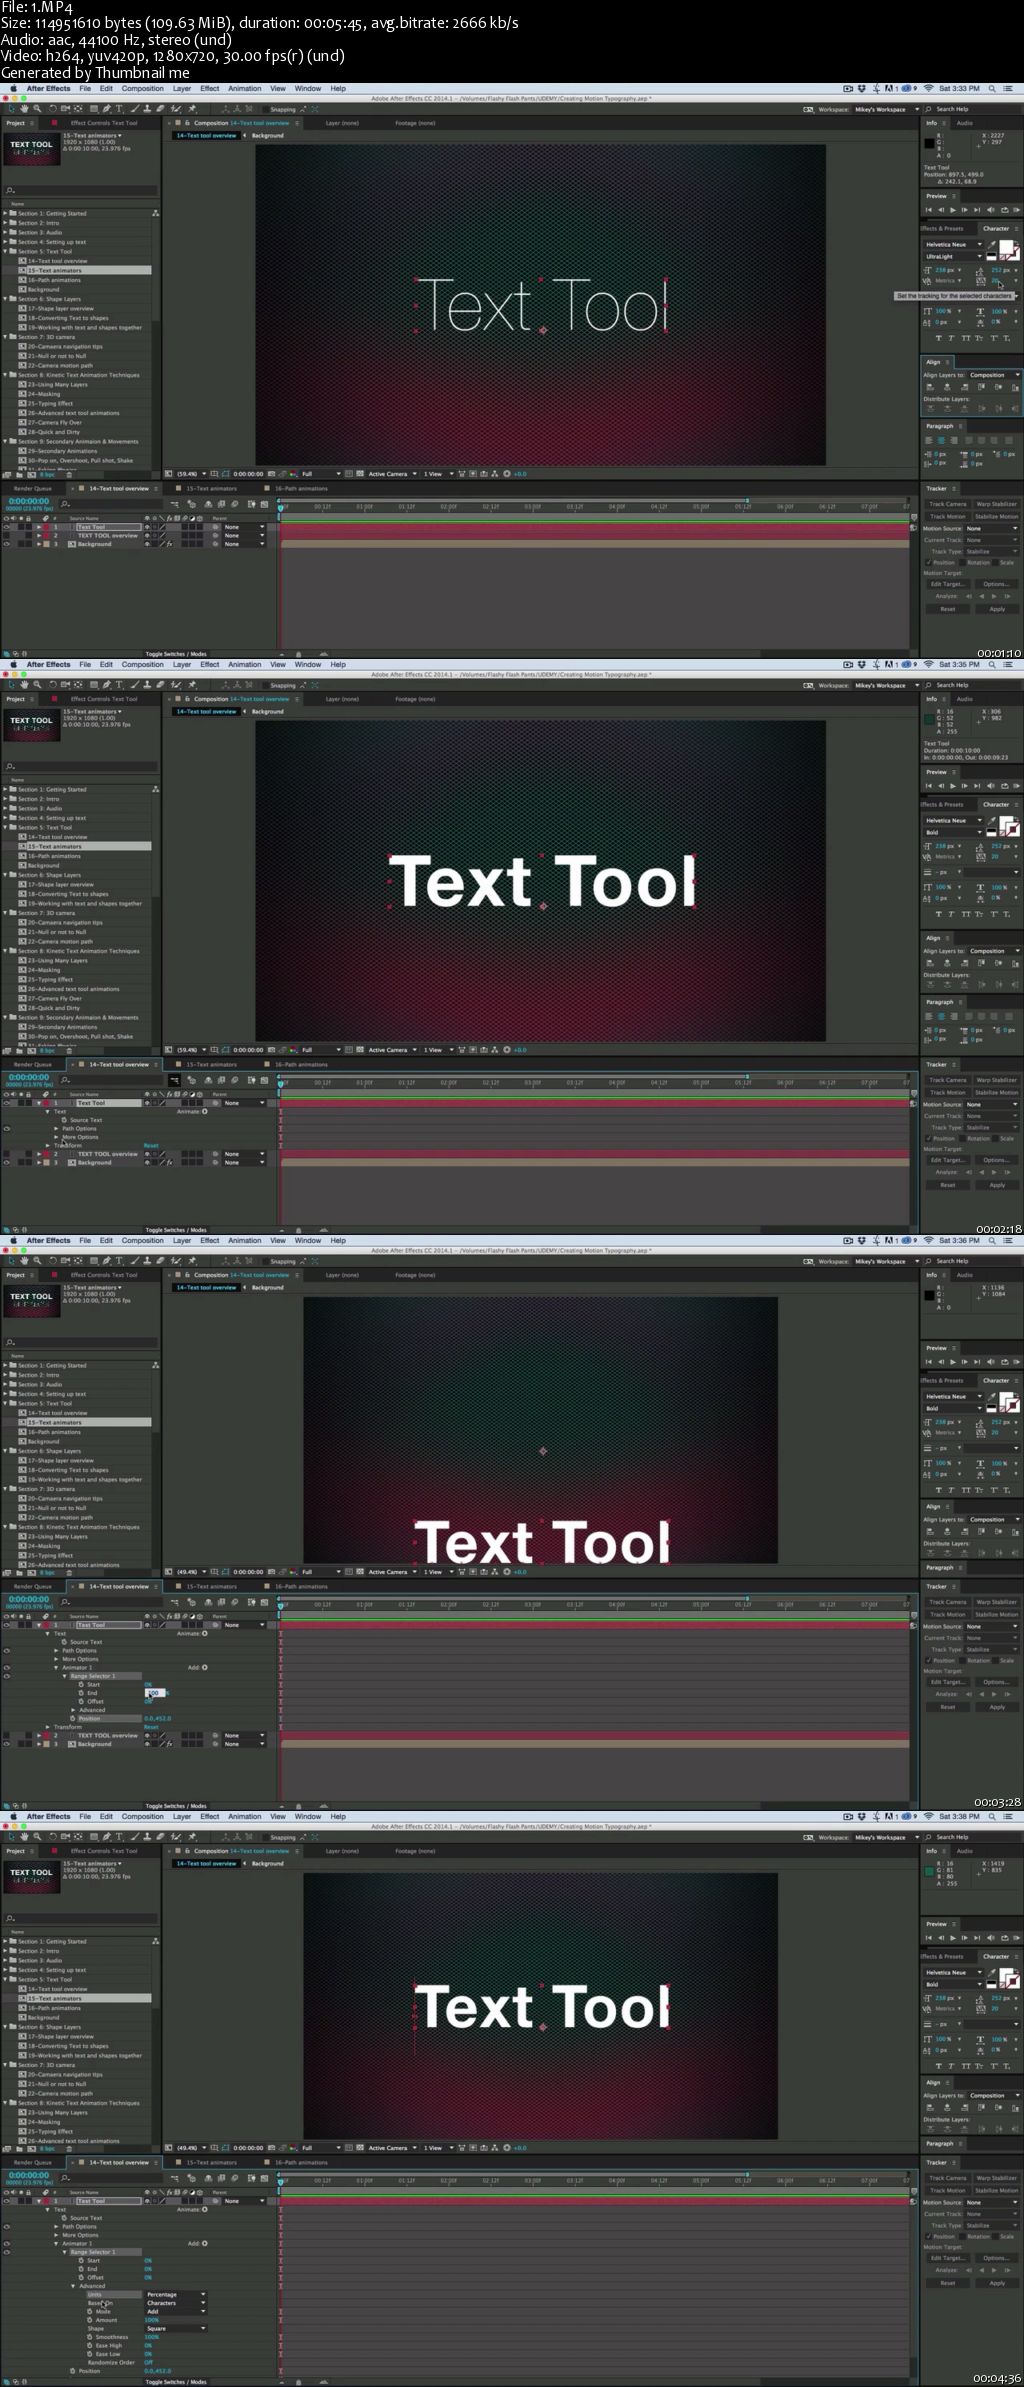Click the Smoothness stopwatch in the 00:04:36 frame
Viewport: 1024px width, 2387px height.
tap(90, 2337)
